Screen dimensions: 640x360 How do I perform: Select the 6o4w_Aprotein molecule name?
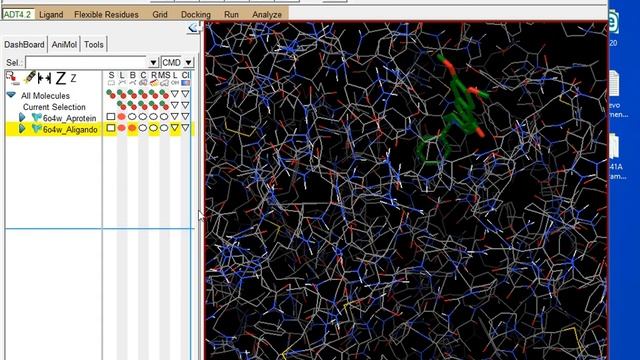click(x=69, y=118)
